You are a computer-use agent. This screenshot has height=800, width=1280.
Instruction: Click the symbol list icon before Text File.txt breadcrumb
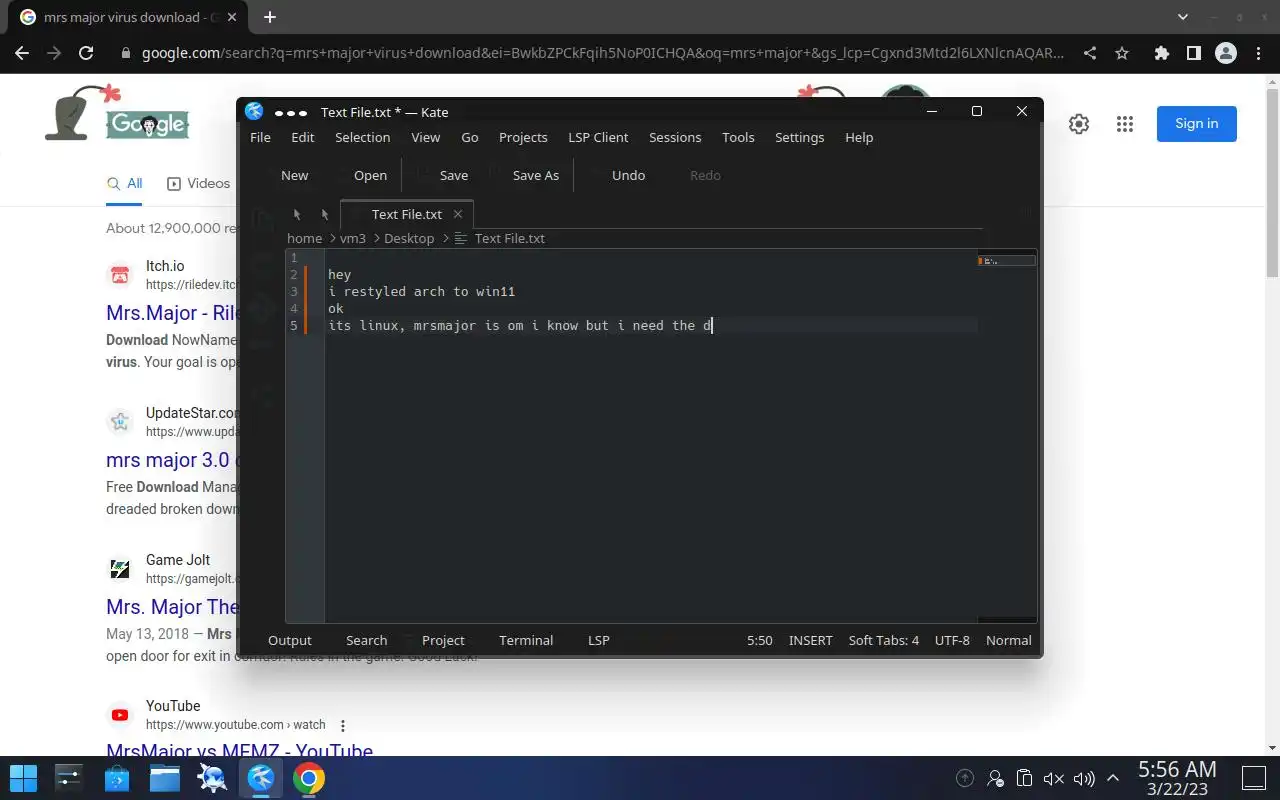(461, 238)
